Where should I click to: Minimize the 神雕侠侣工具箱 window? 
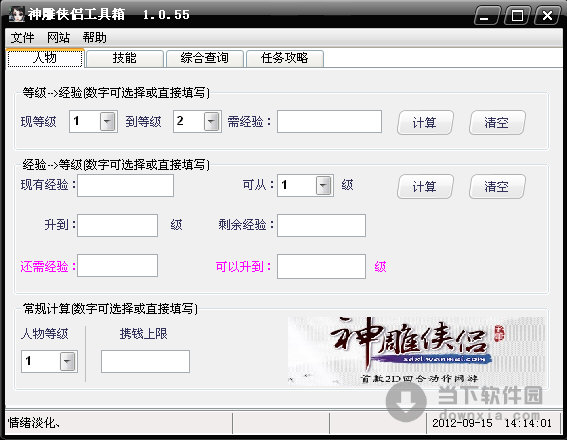tap(486, 16)
